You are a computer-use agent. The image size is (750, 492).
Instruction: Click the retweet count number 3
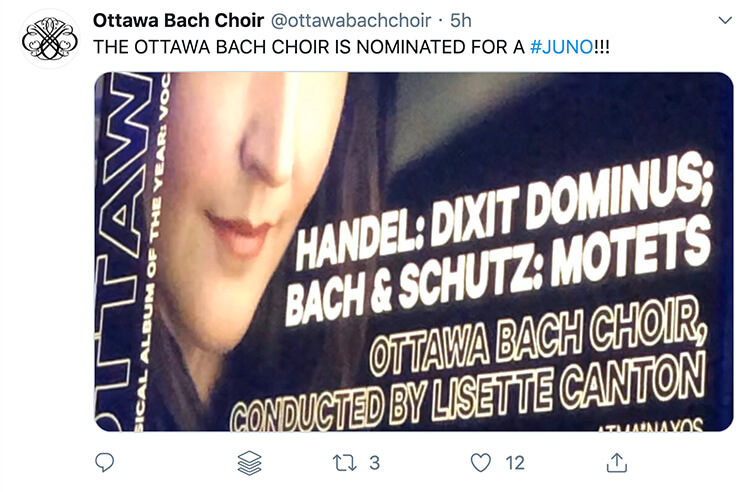pyautogui.click(x=374, y=463)
